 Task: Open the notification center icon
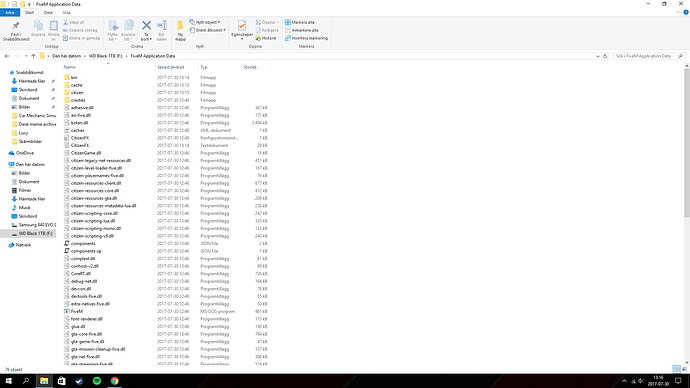(679, 381)
